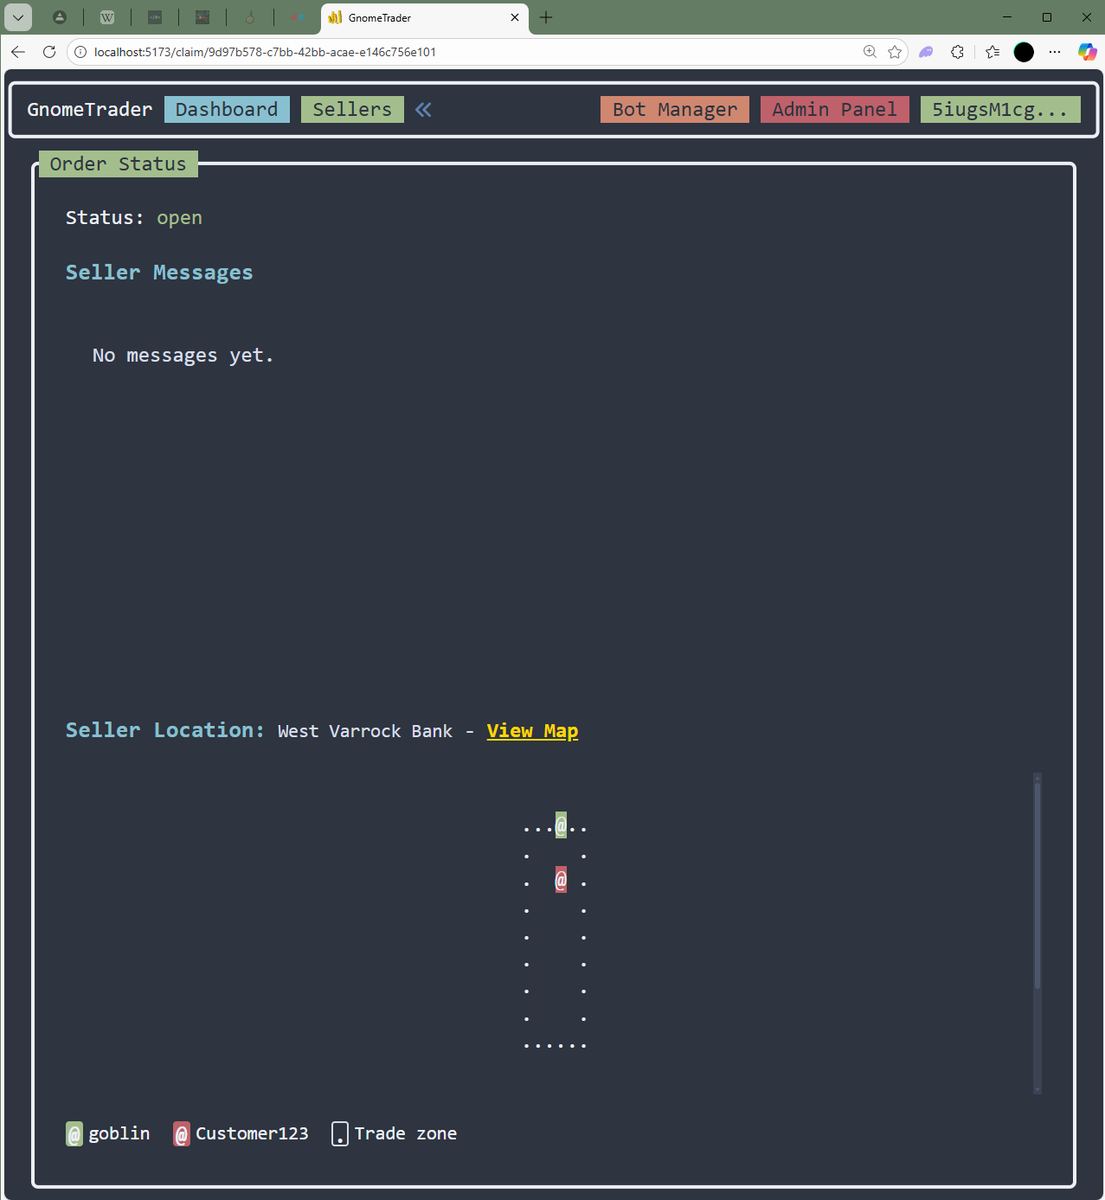Select the GnomeTrader browser tab

coord(425,17)
